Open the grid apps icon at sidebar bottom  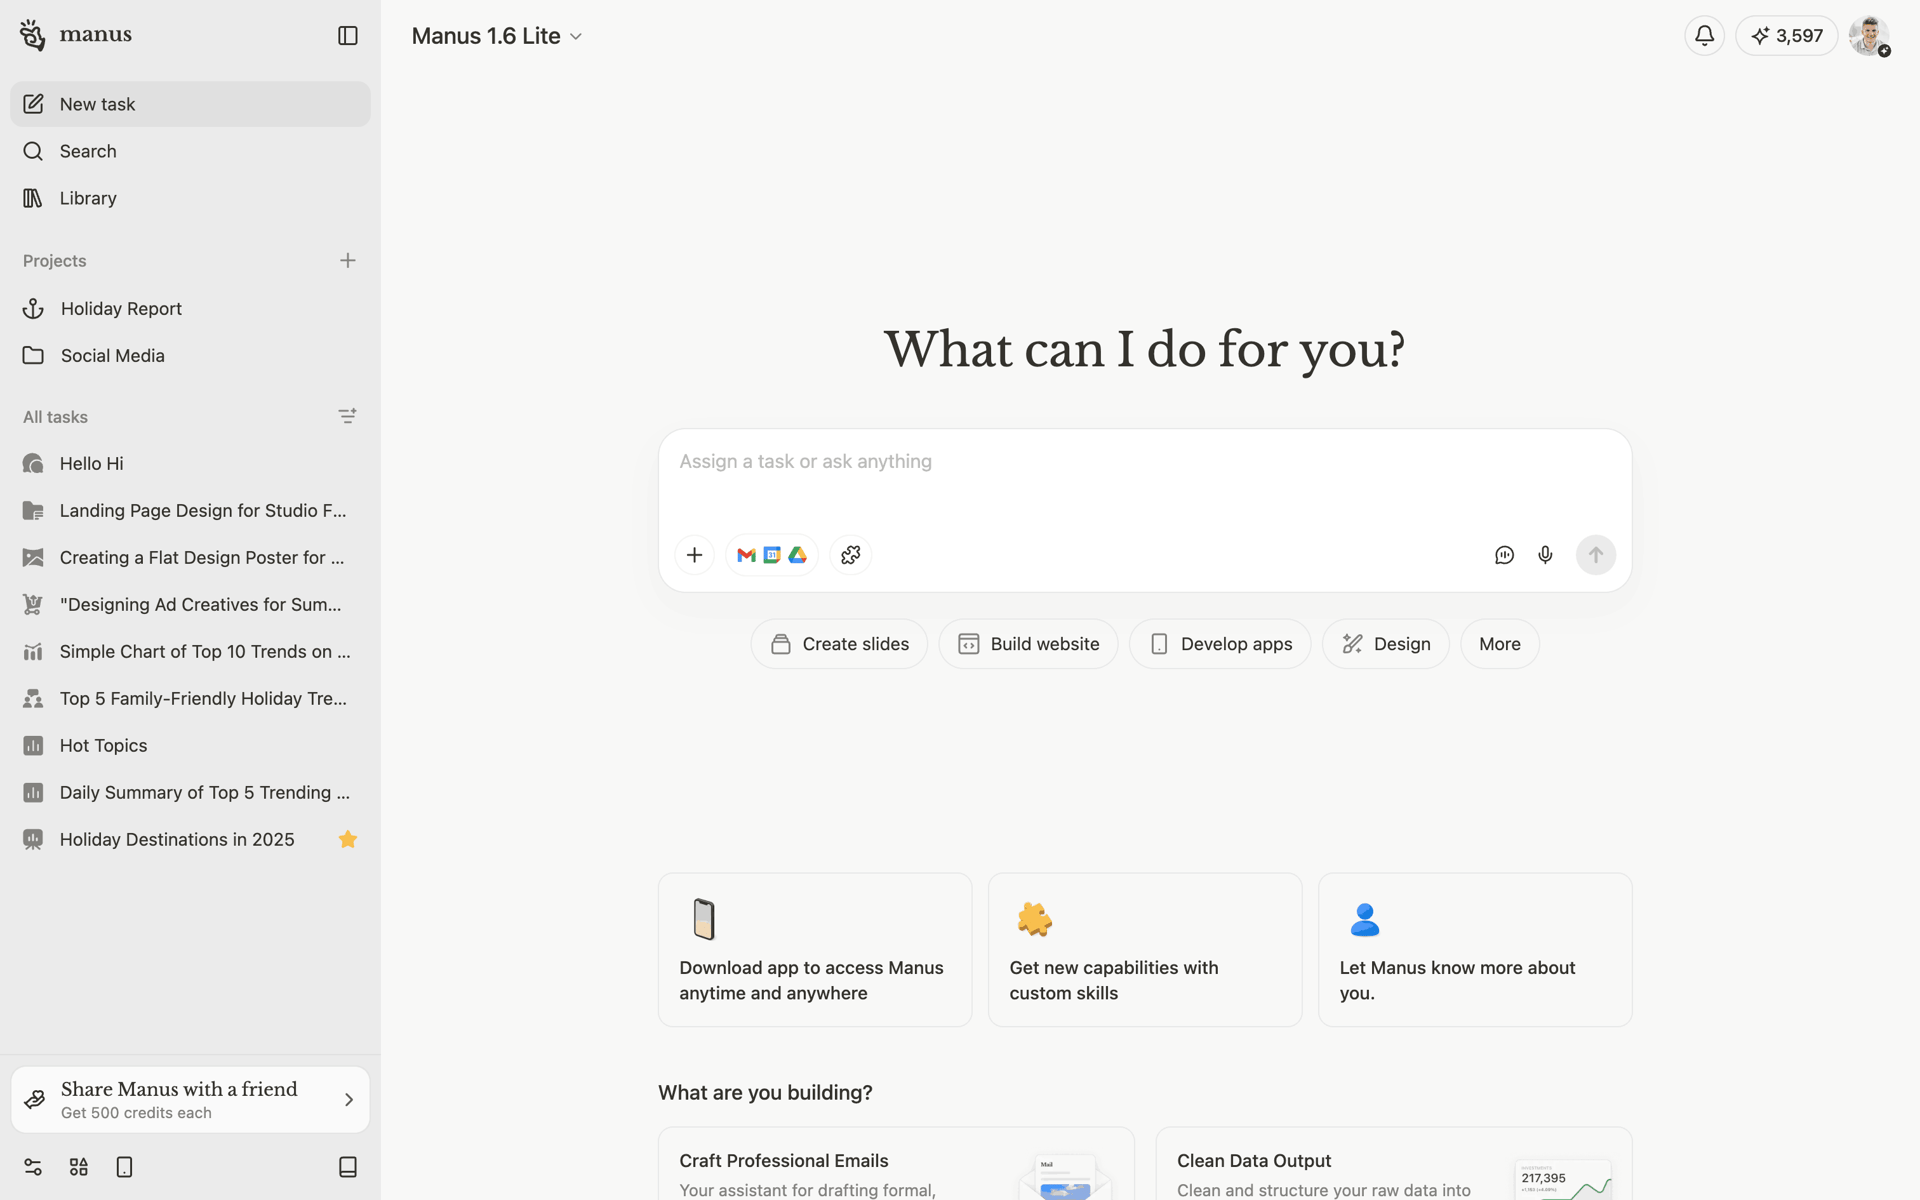(x=79, y=1167)
